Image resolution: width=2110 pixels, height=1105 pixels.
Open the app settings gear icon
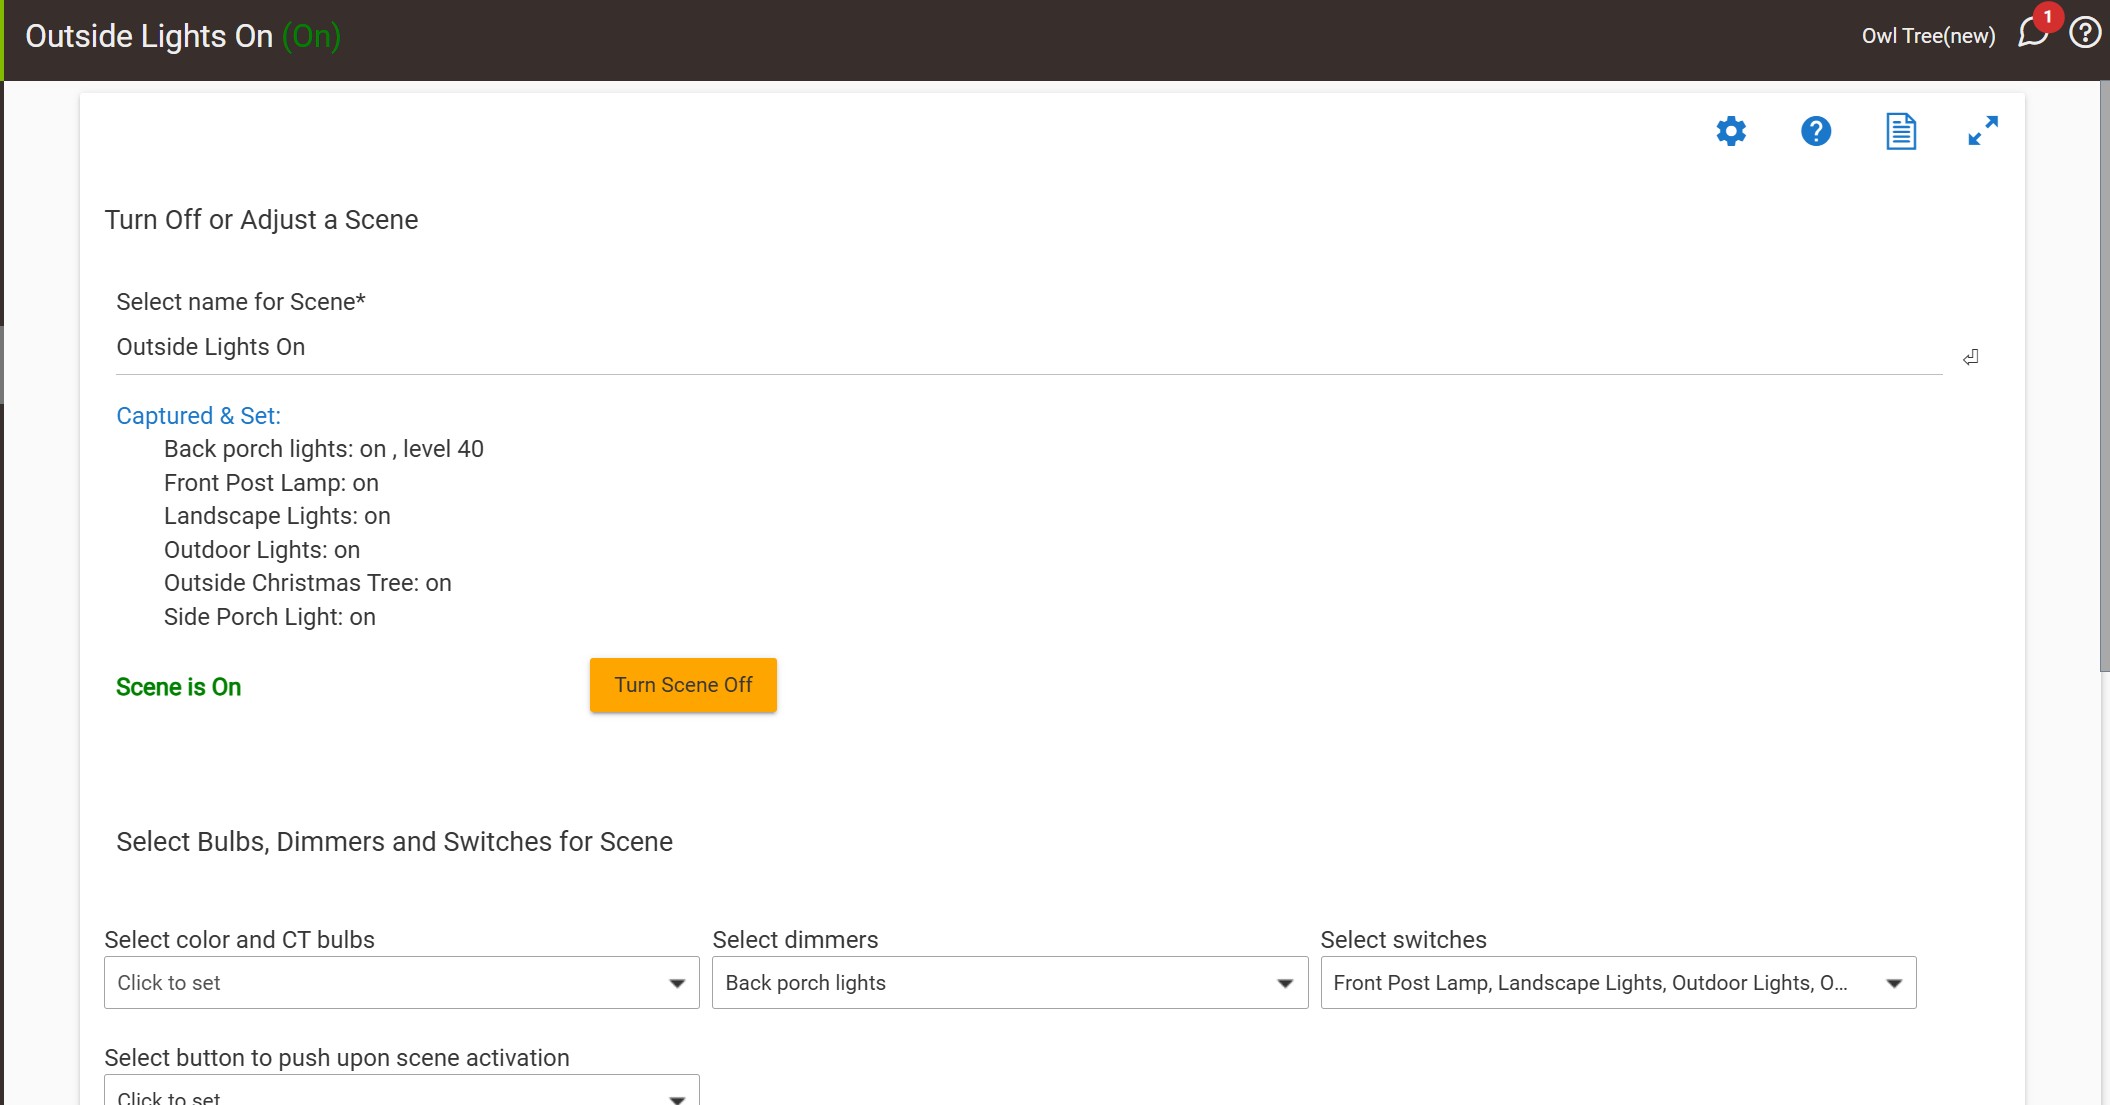point(1731,131)
